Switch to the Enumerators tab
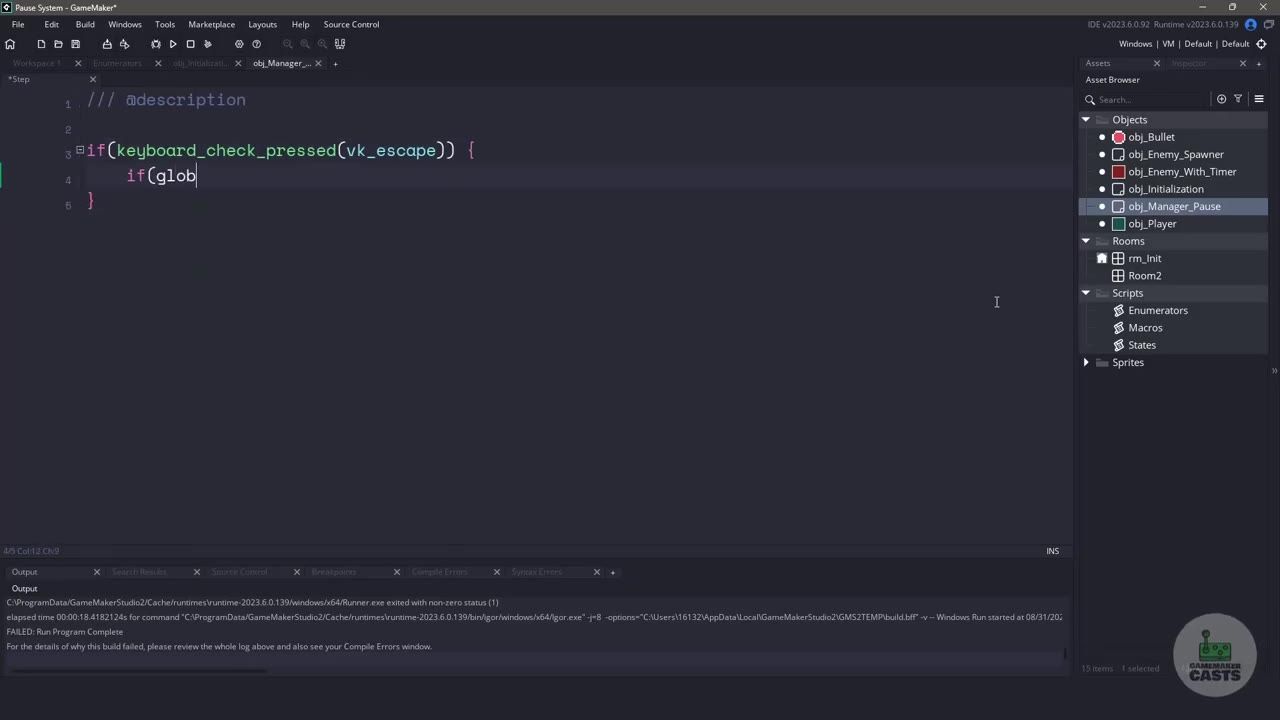 [x=117, y=63]
